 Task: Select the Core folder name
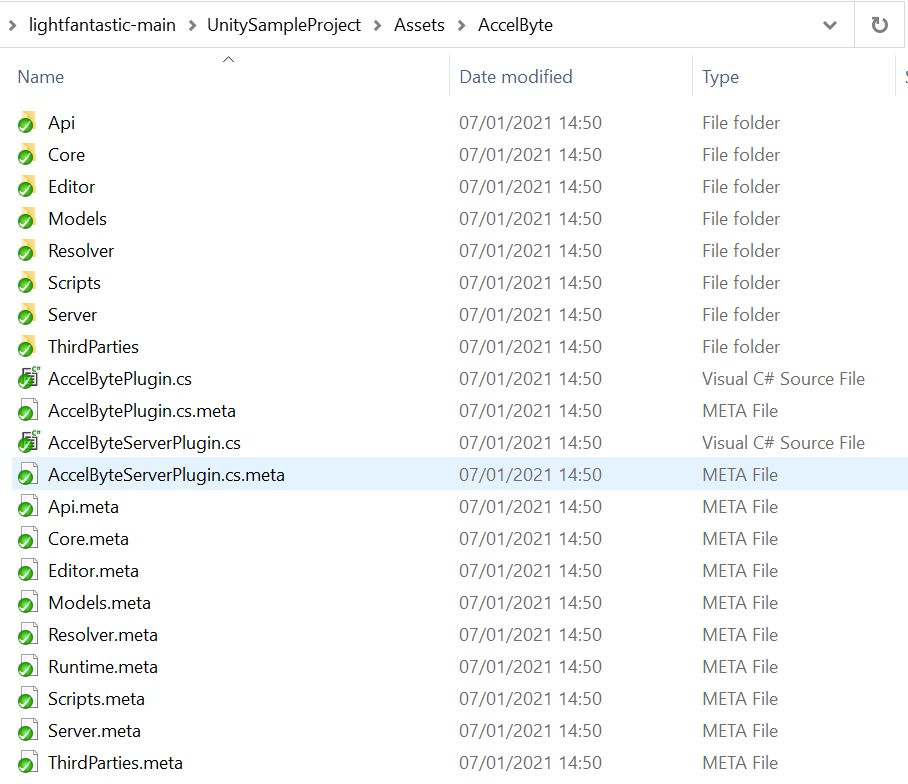point(67,155)
